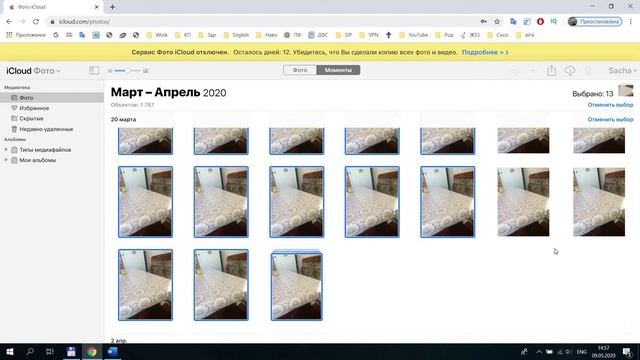Open the notification center icon
The height and width of the screenshot is (360, 640).
pos(627,351)
